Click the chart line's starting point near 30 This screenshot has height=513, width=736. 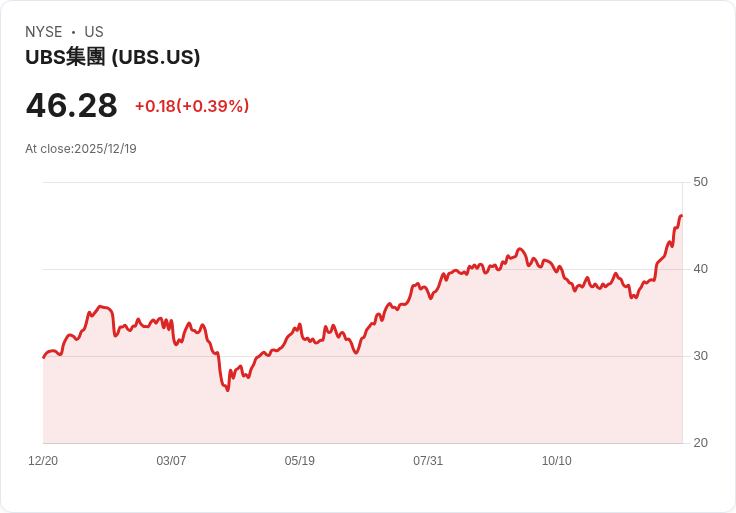(x=44, y=357)
